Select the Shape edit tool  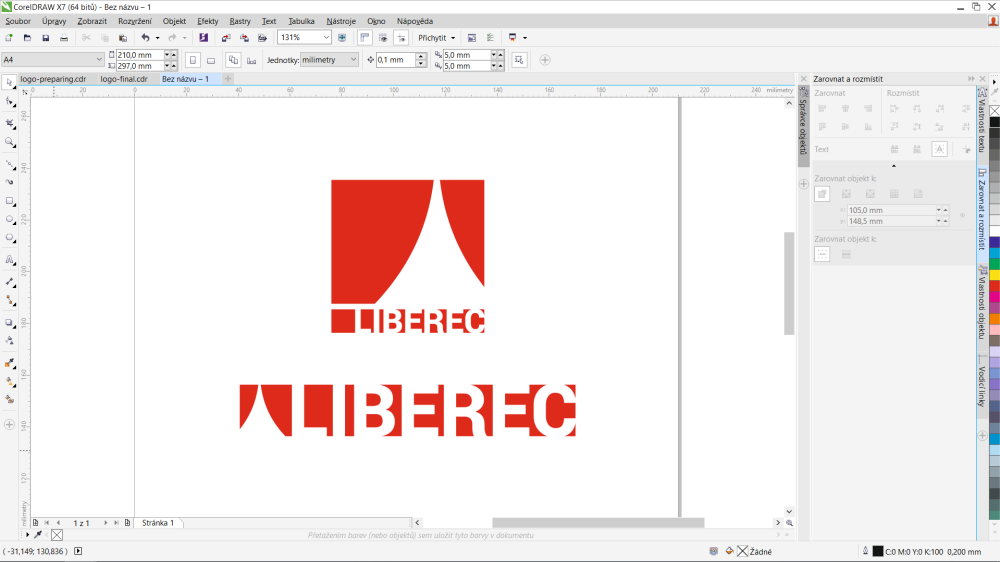coord(9,102)
